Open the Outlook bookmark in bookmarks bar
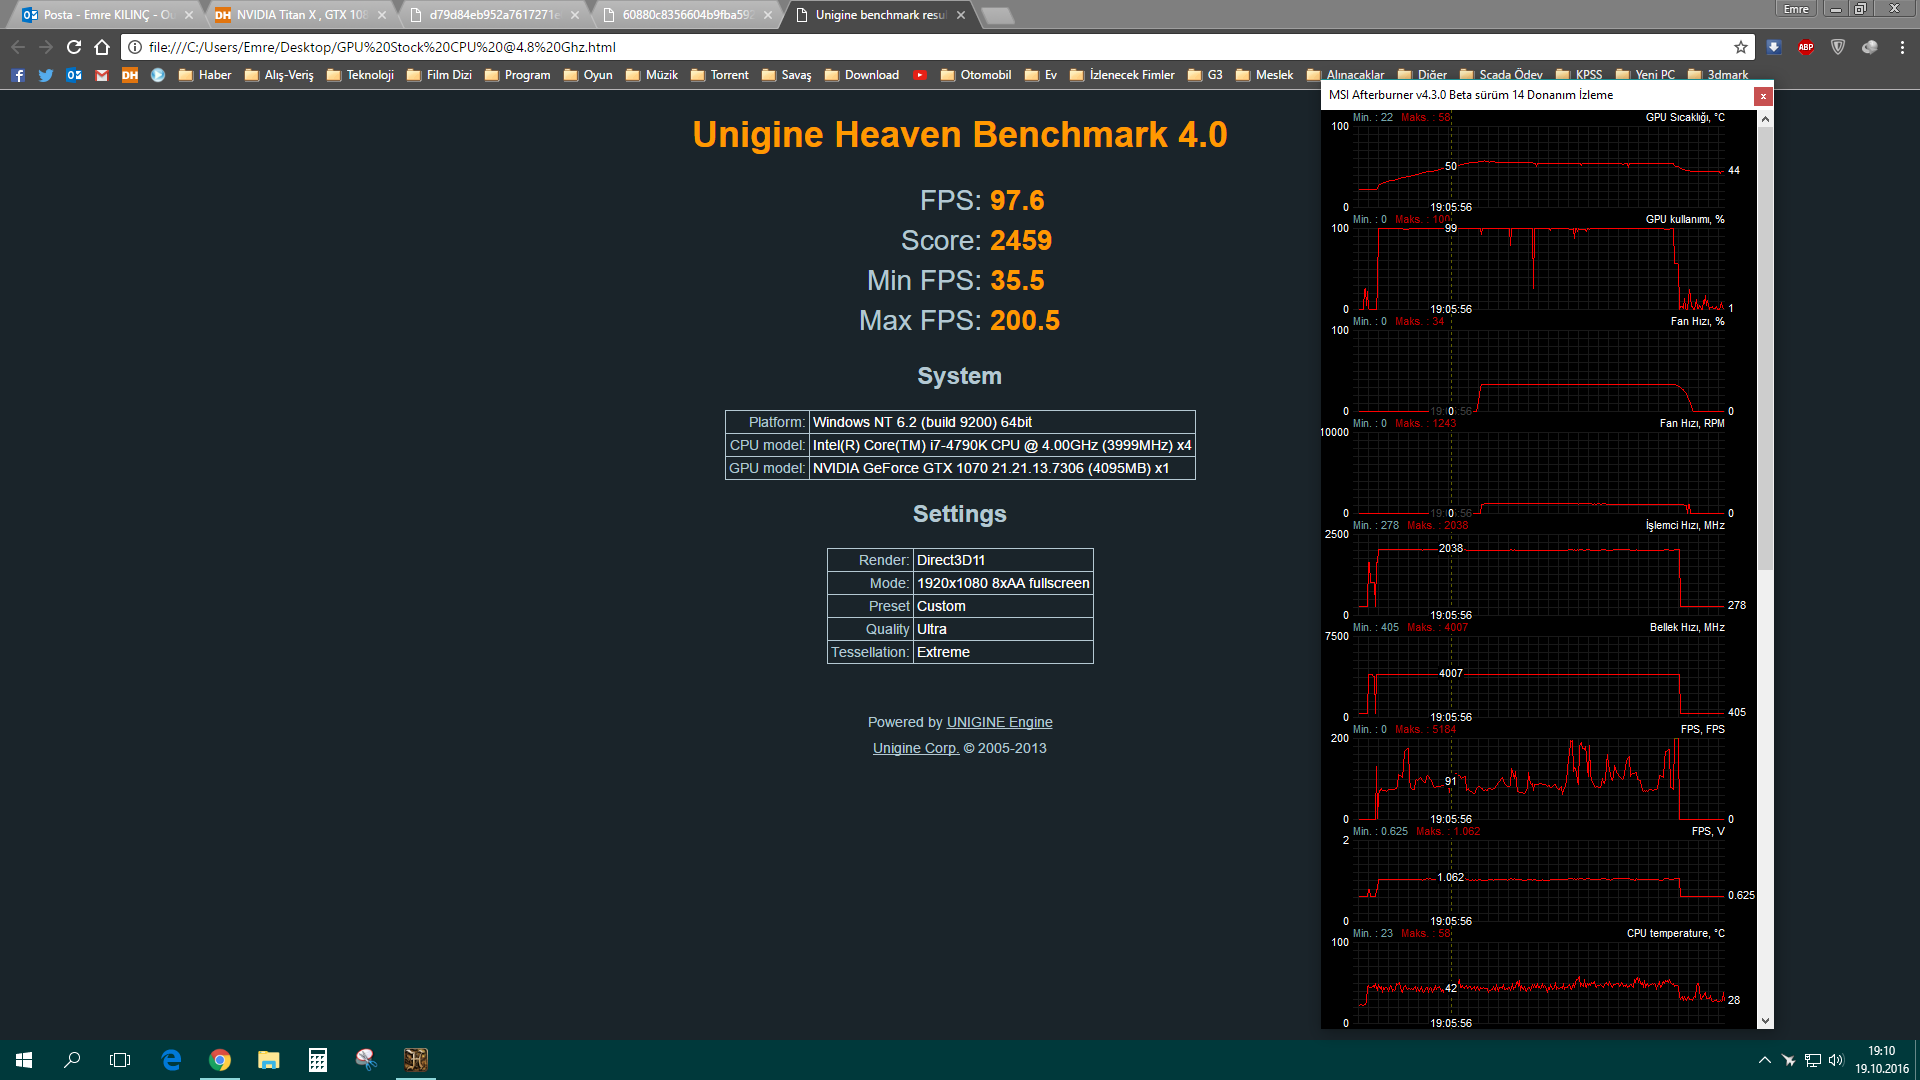The height and width of the screenshot is (1080, 1920). click(x=74, y=75)
